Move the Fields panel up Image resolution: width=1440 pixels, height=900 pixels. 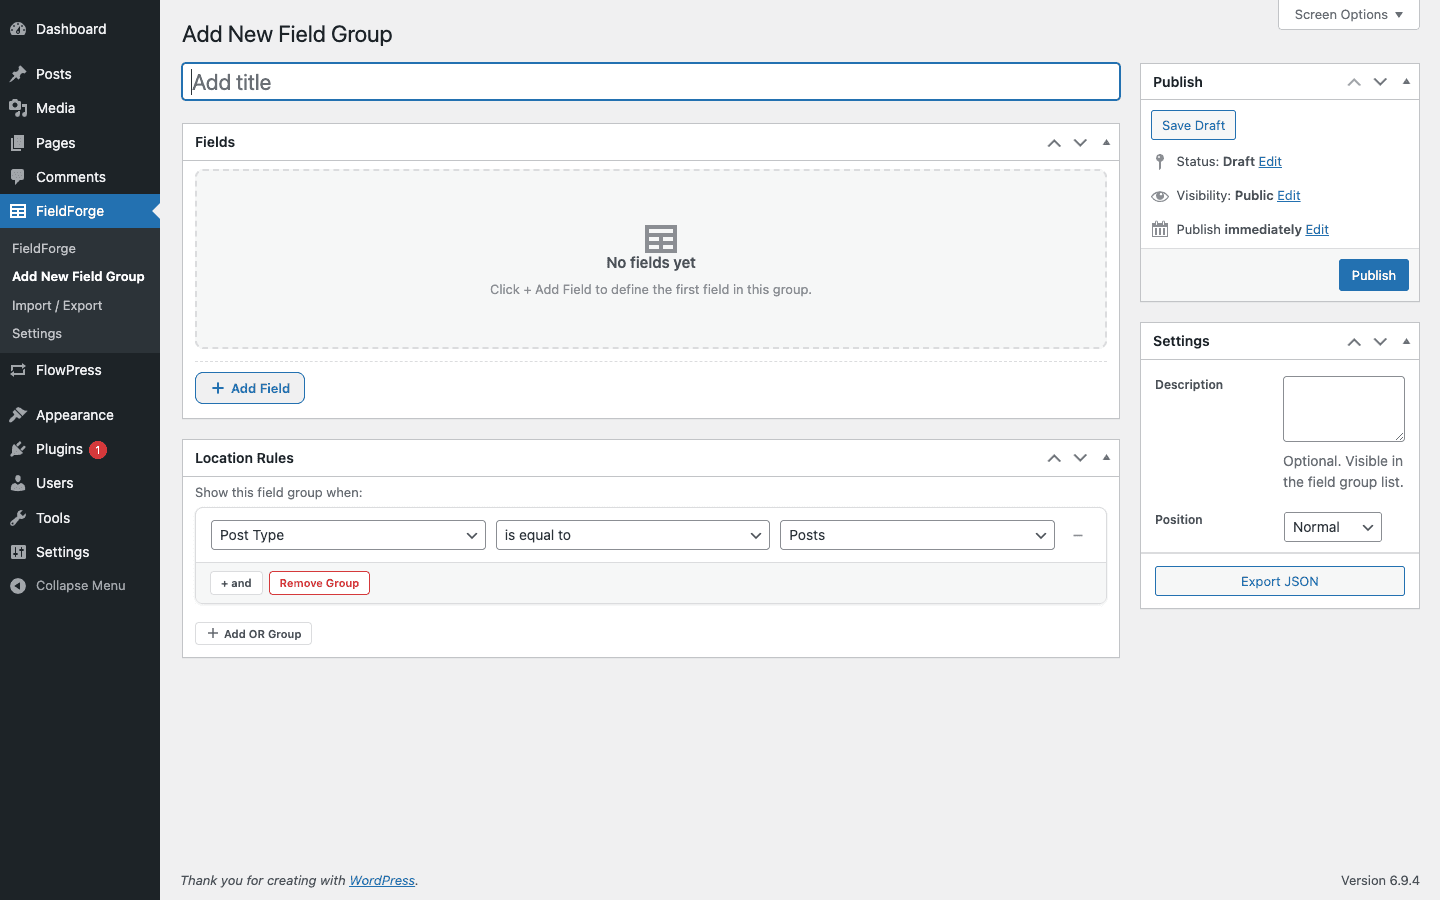click(x=1054, y=143)
